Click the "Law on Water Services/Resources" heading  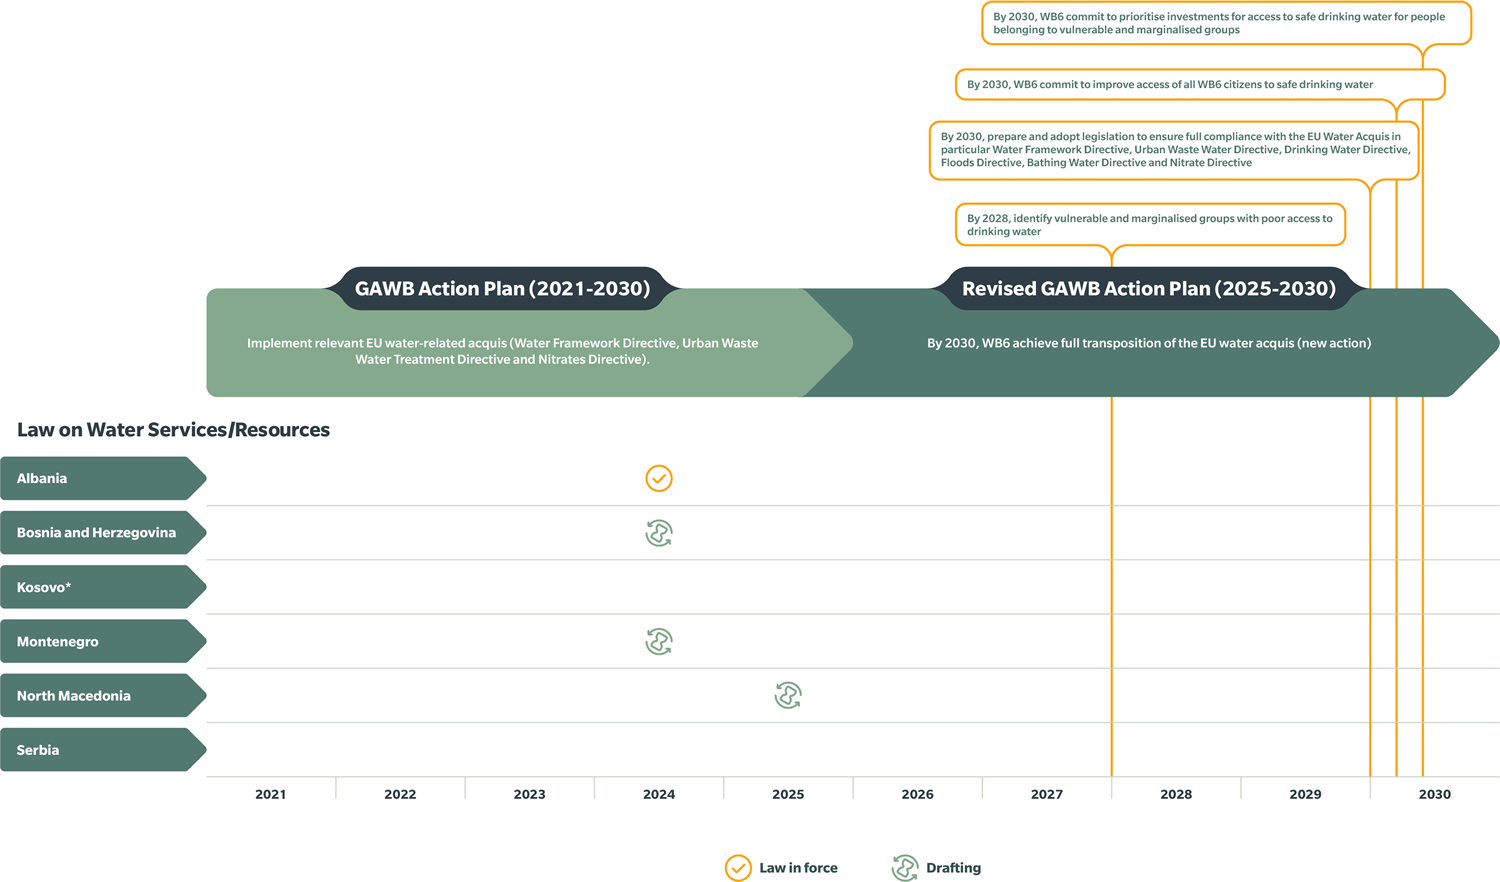click(x=174, y=430)
